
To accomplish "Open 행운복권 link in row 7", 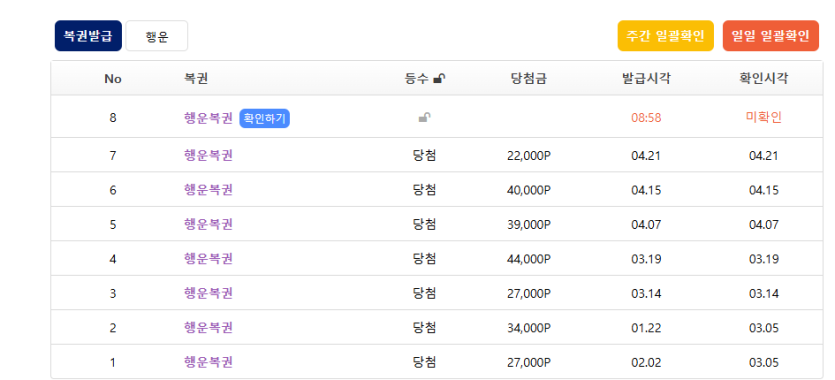I will [x=208, y=155].
